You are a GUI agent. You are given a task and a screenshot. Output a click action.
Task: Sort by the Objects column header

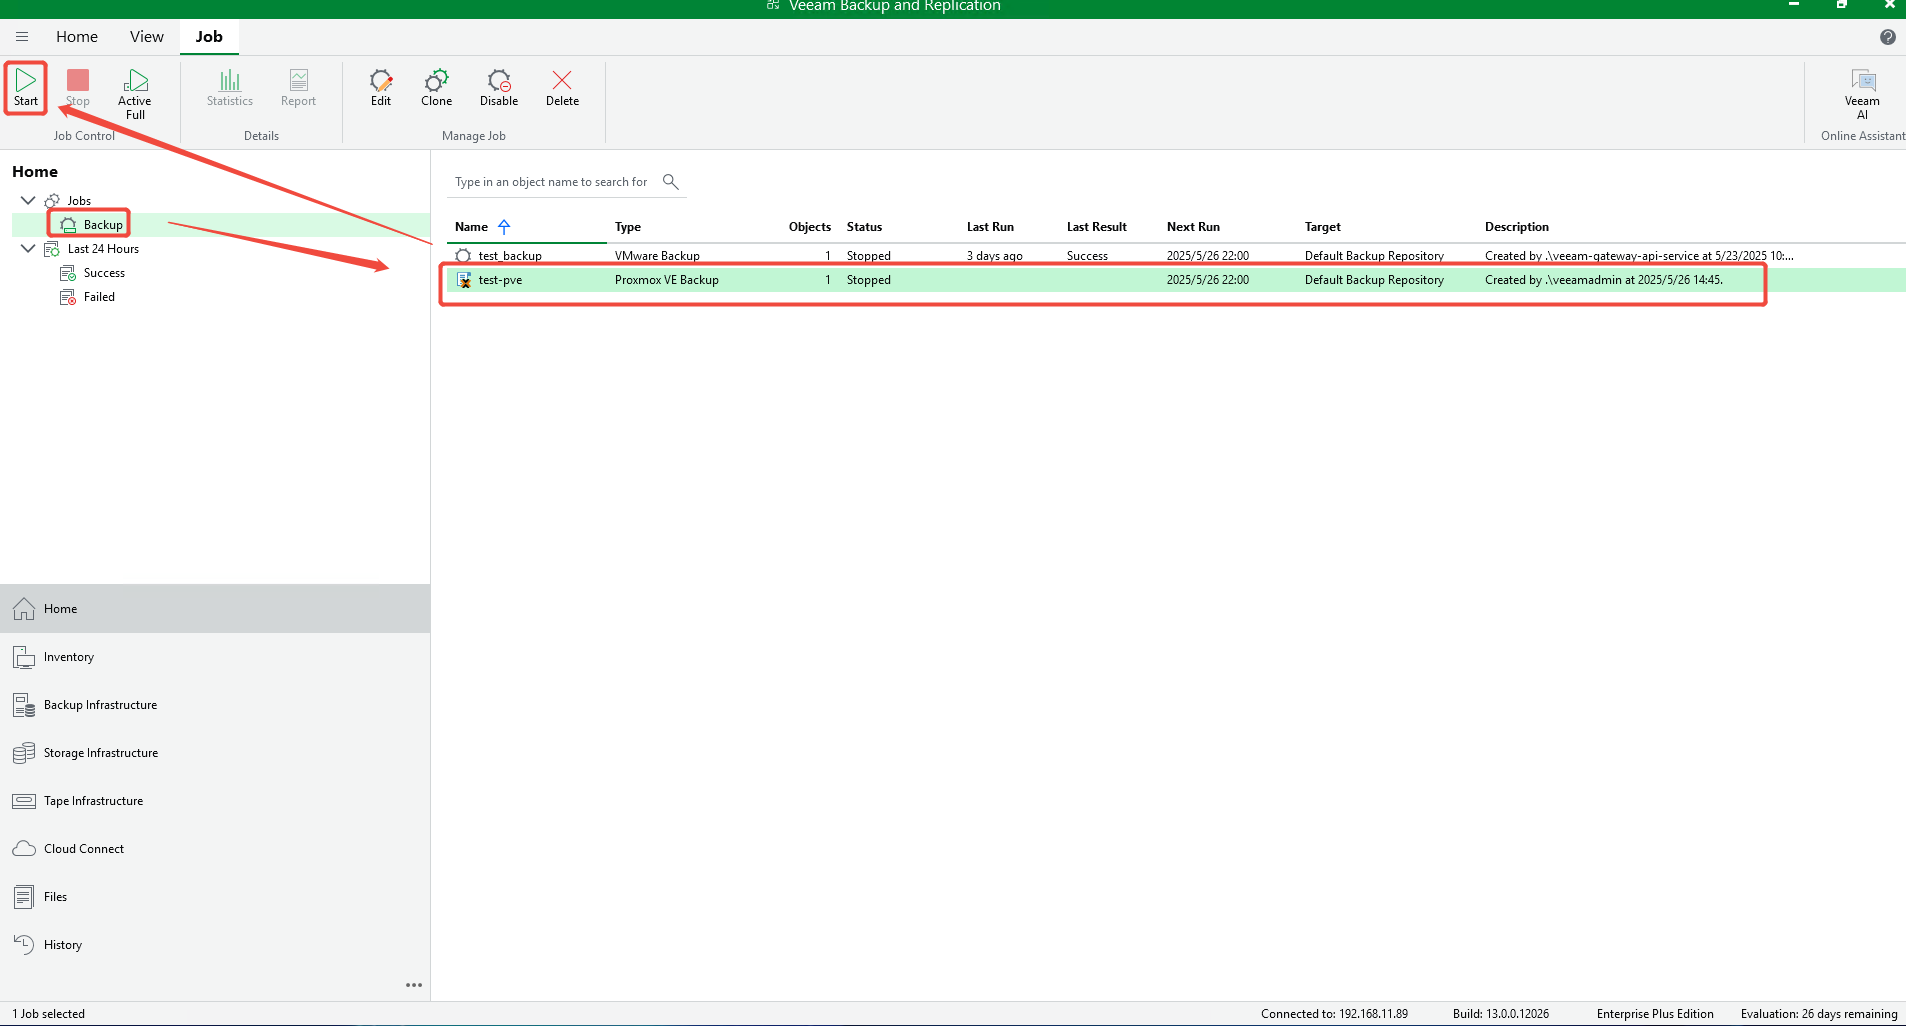click(809, 227)
